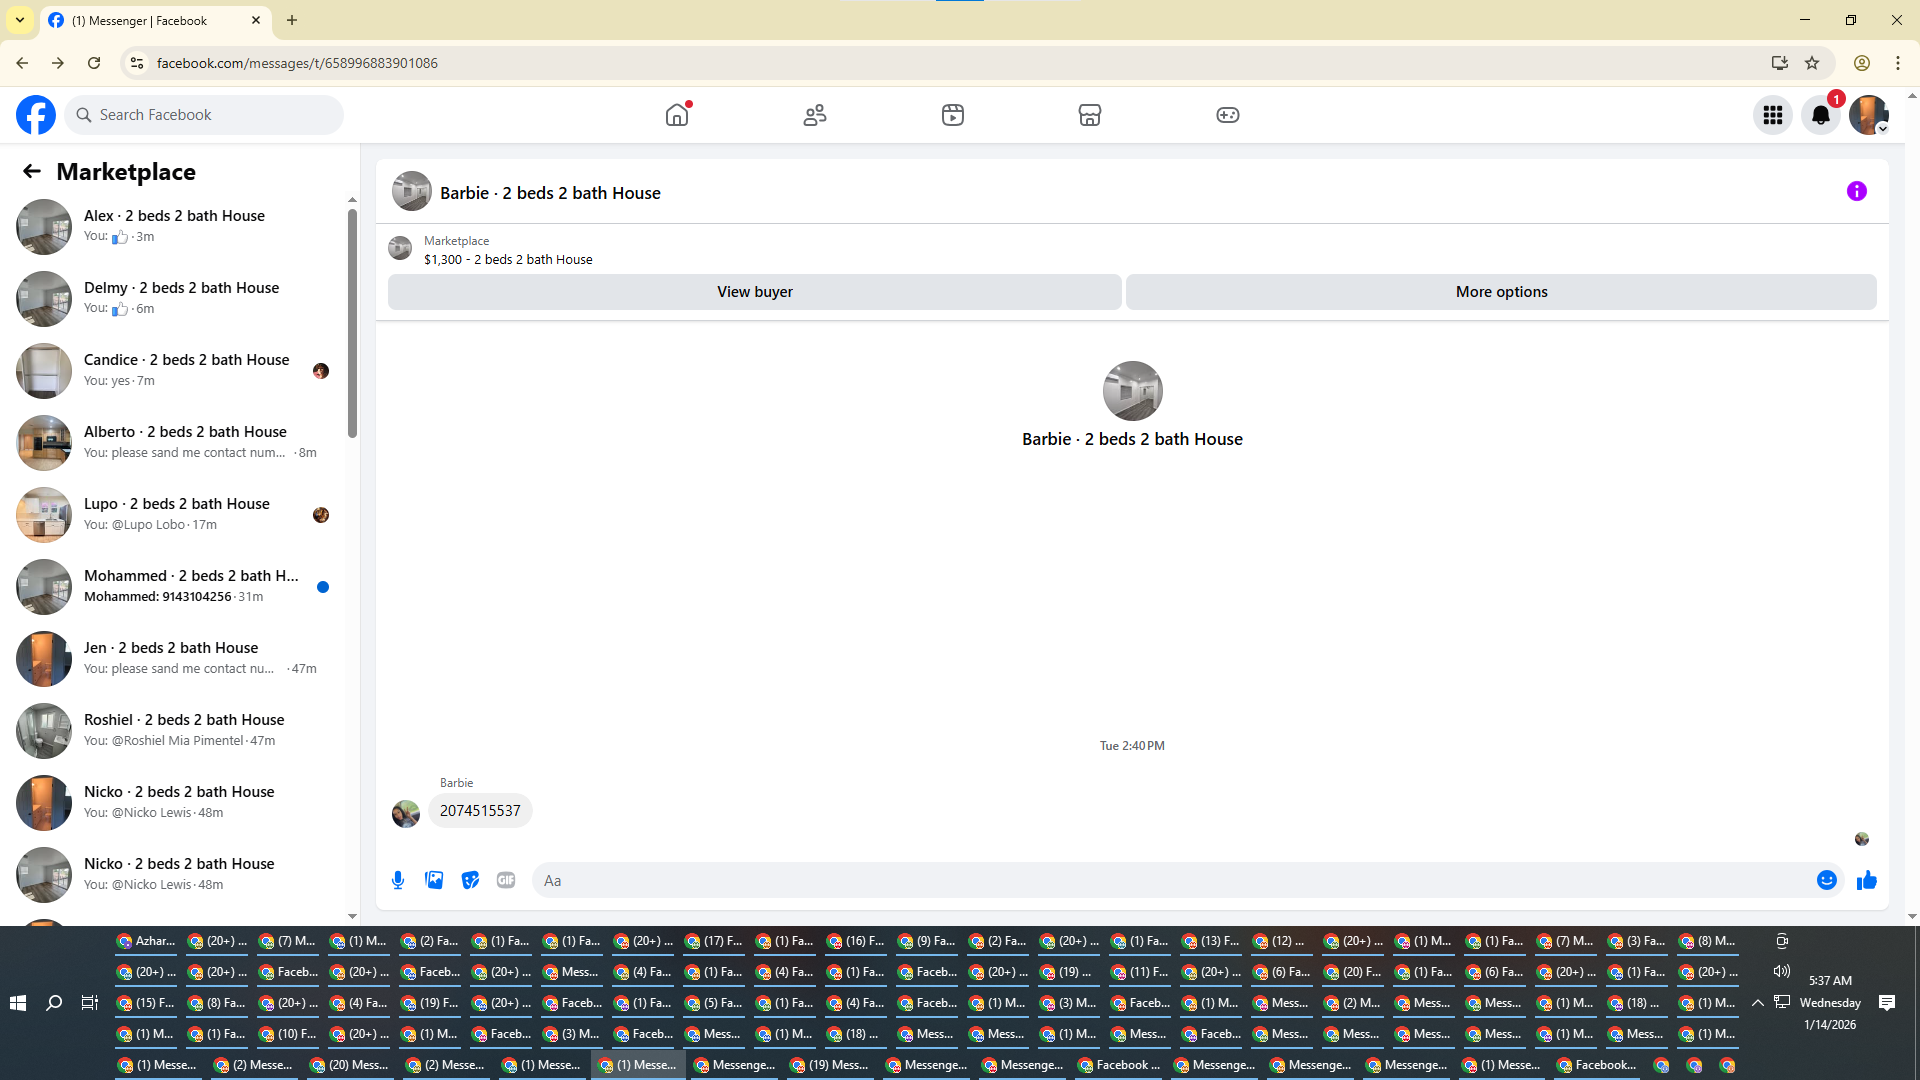Viewport: 1920px width, 1080px height.
Task: Open emoji picker in message box
Action: click(x=1826, y=880)
